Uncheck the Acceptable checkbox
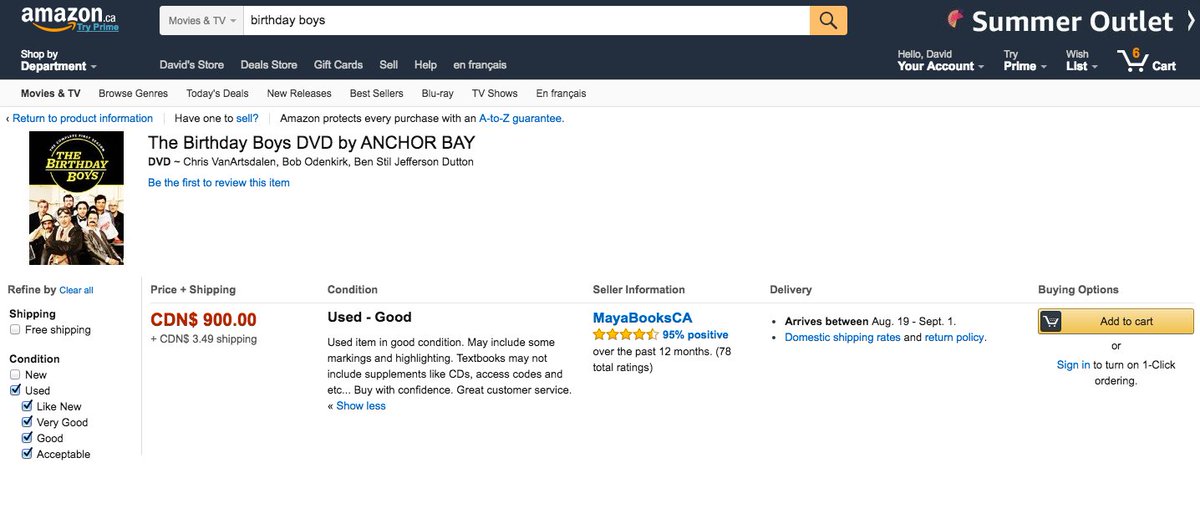This screenshot has width=1200, height=514. click(27, 454)
